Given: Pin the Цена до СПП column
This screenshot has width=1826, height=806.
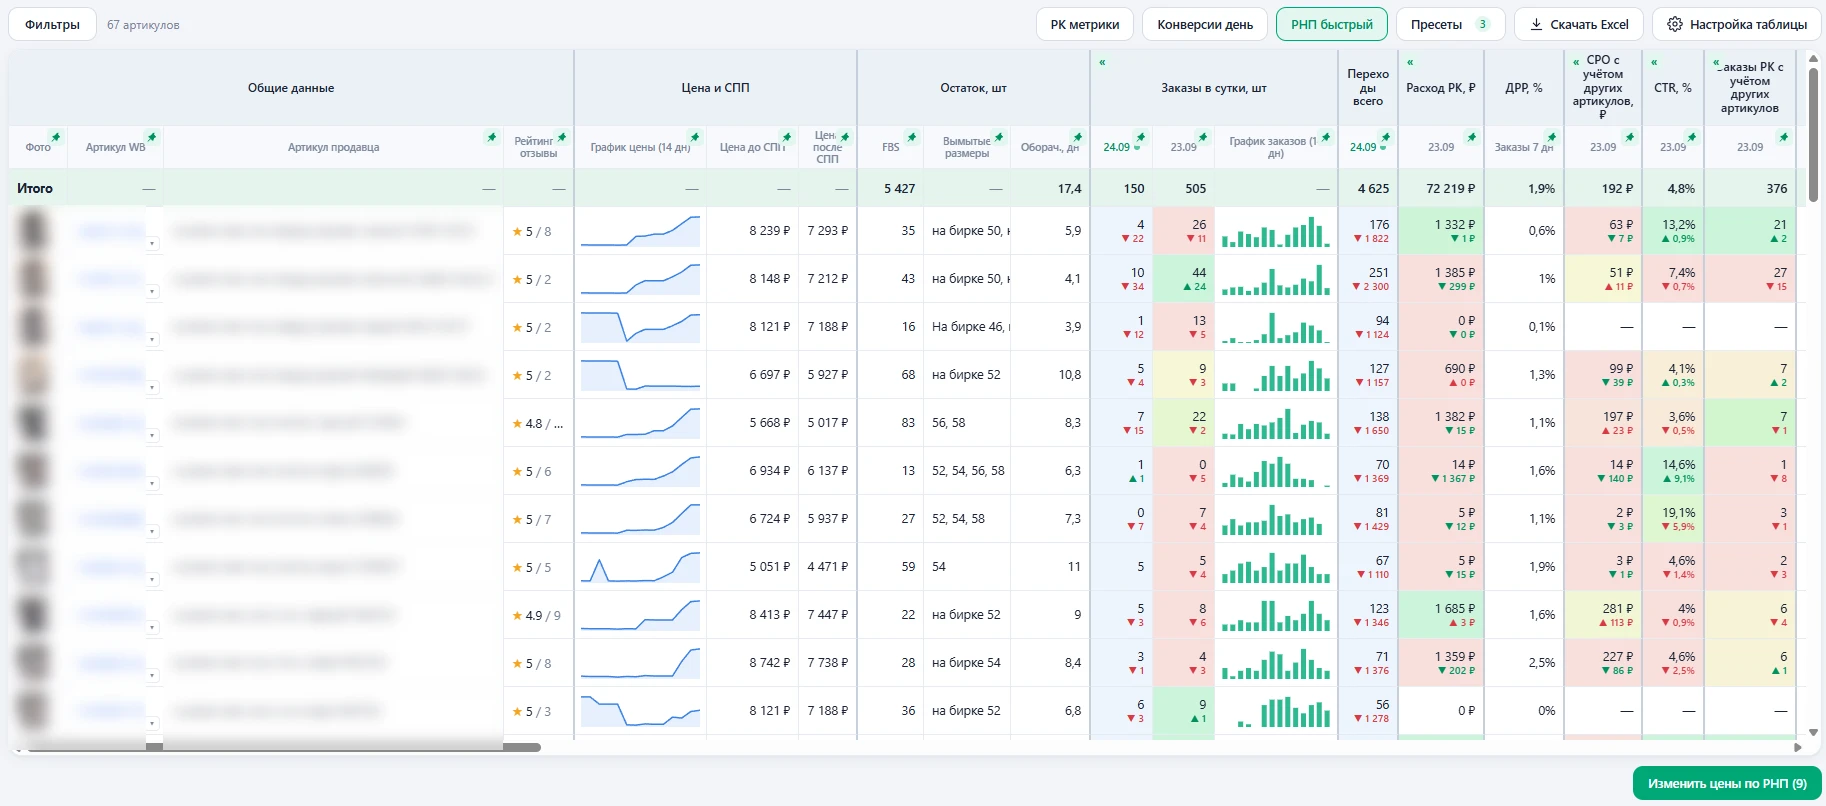Looking at the screenshot, I should click(787, 137).
